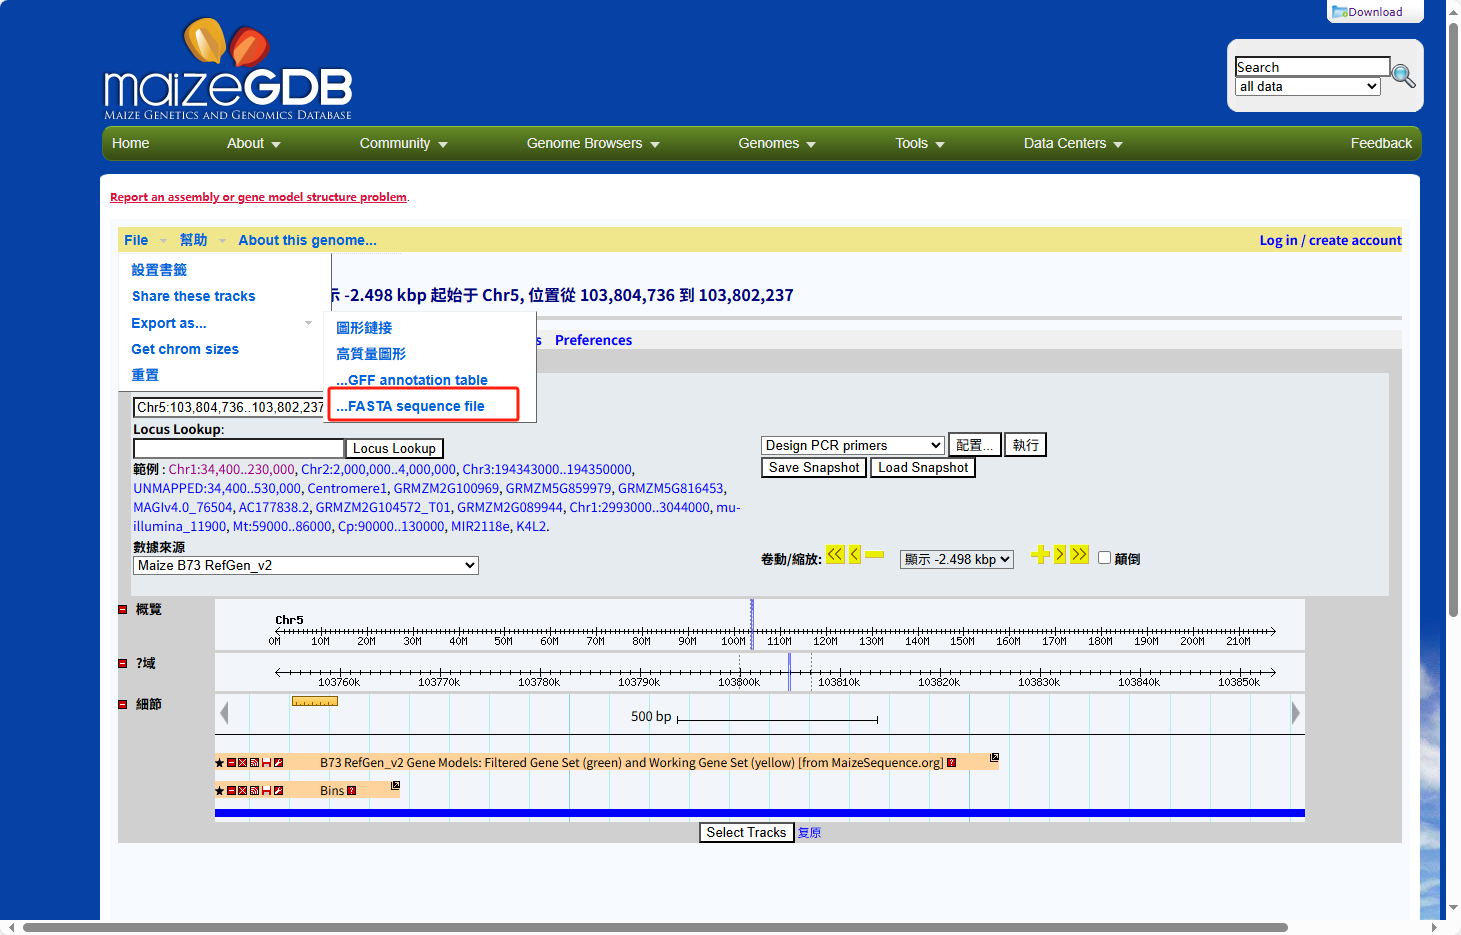
Task: Expand the Community navigation menu
Action: click(404, 144)
